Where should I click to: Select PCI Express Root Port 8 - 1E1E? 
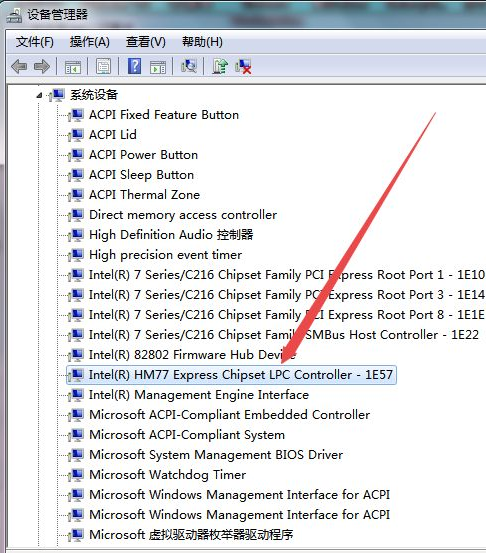click(287, 315)
